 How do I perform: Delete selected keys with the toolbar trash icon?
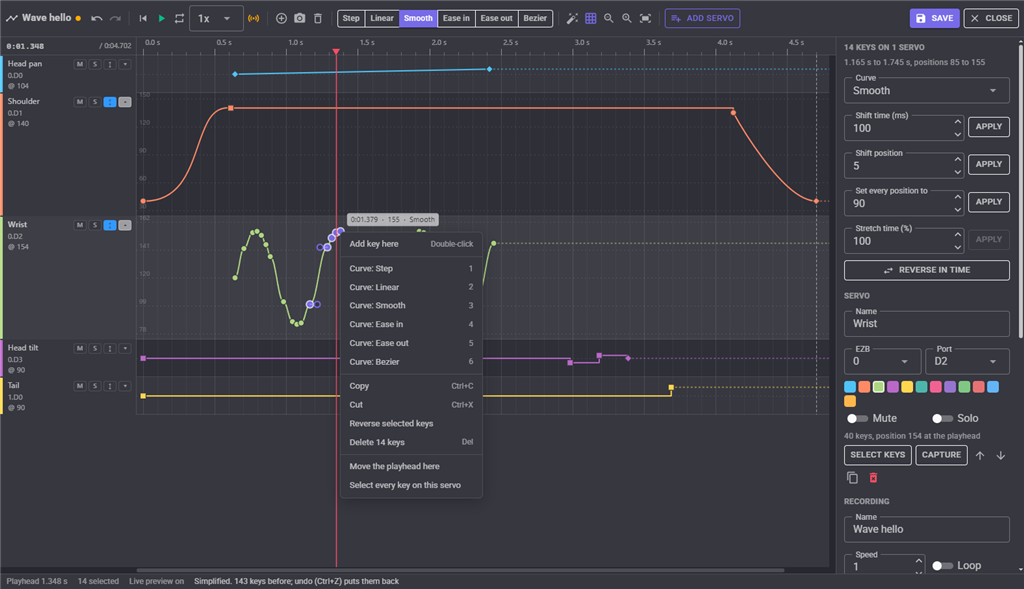(x=318, y=18)
